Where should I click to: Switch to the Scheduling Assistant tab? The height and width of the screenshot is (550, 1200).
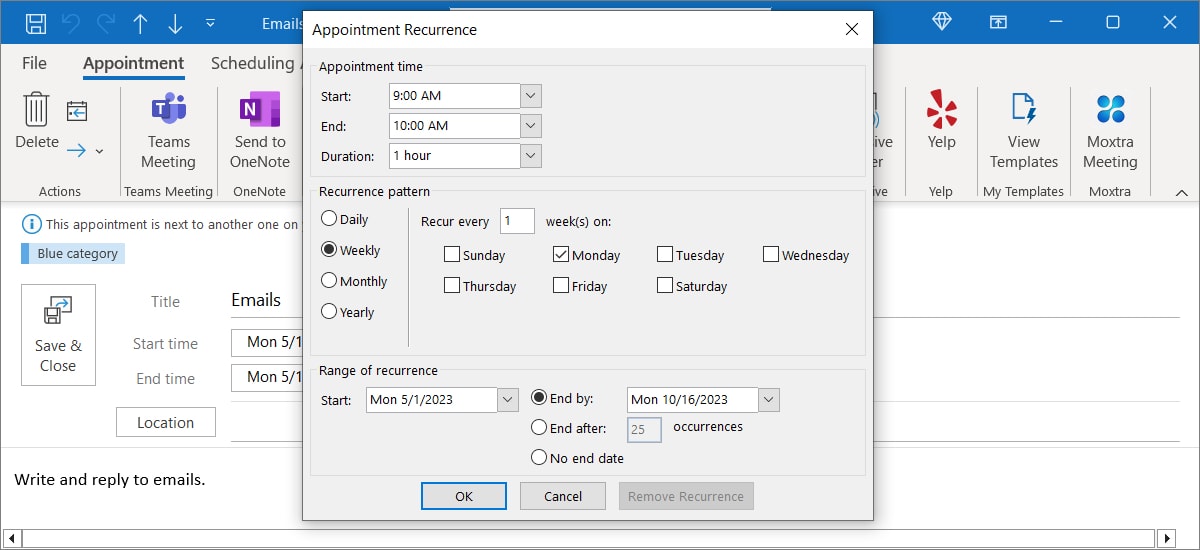(x=255, y=63)
